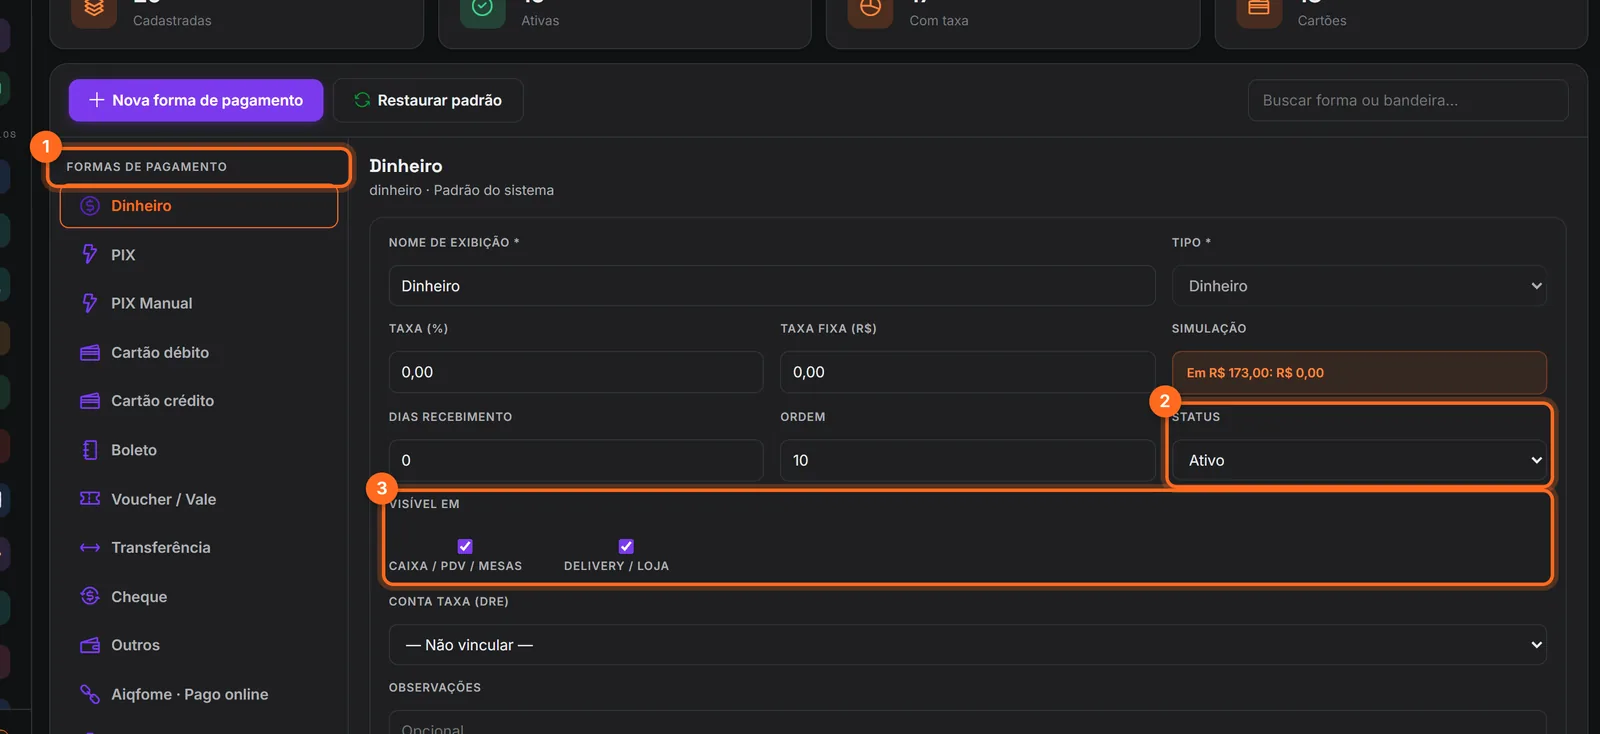The image size is (1600, 734).
Task: Select Cheque payment method
Action: click(x=199, y=596)
